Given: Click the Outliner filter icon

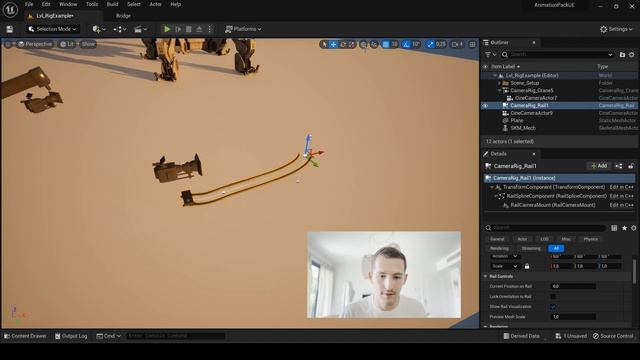Looking at the screenshot, I should (x=490, y=55).
